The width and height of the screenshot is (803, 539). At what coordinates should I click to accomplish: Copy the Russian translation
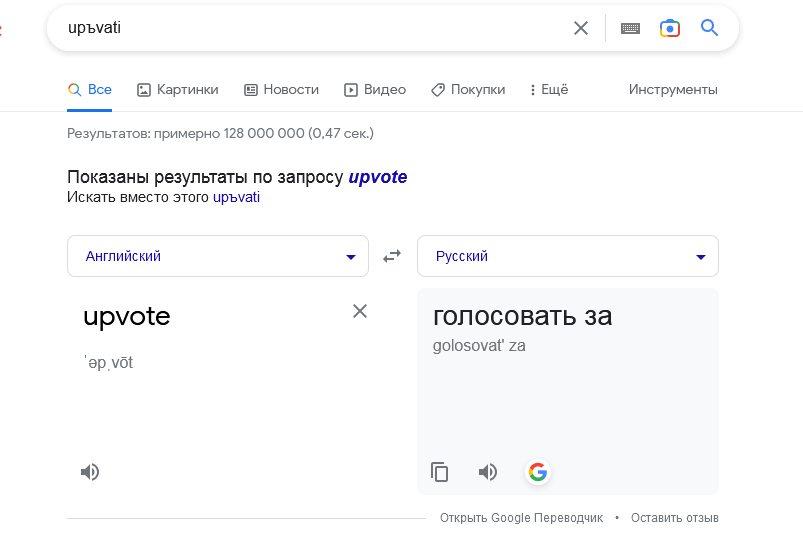pos(440,472)
